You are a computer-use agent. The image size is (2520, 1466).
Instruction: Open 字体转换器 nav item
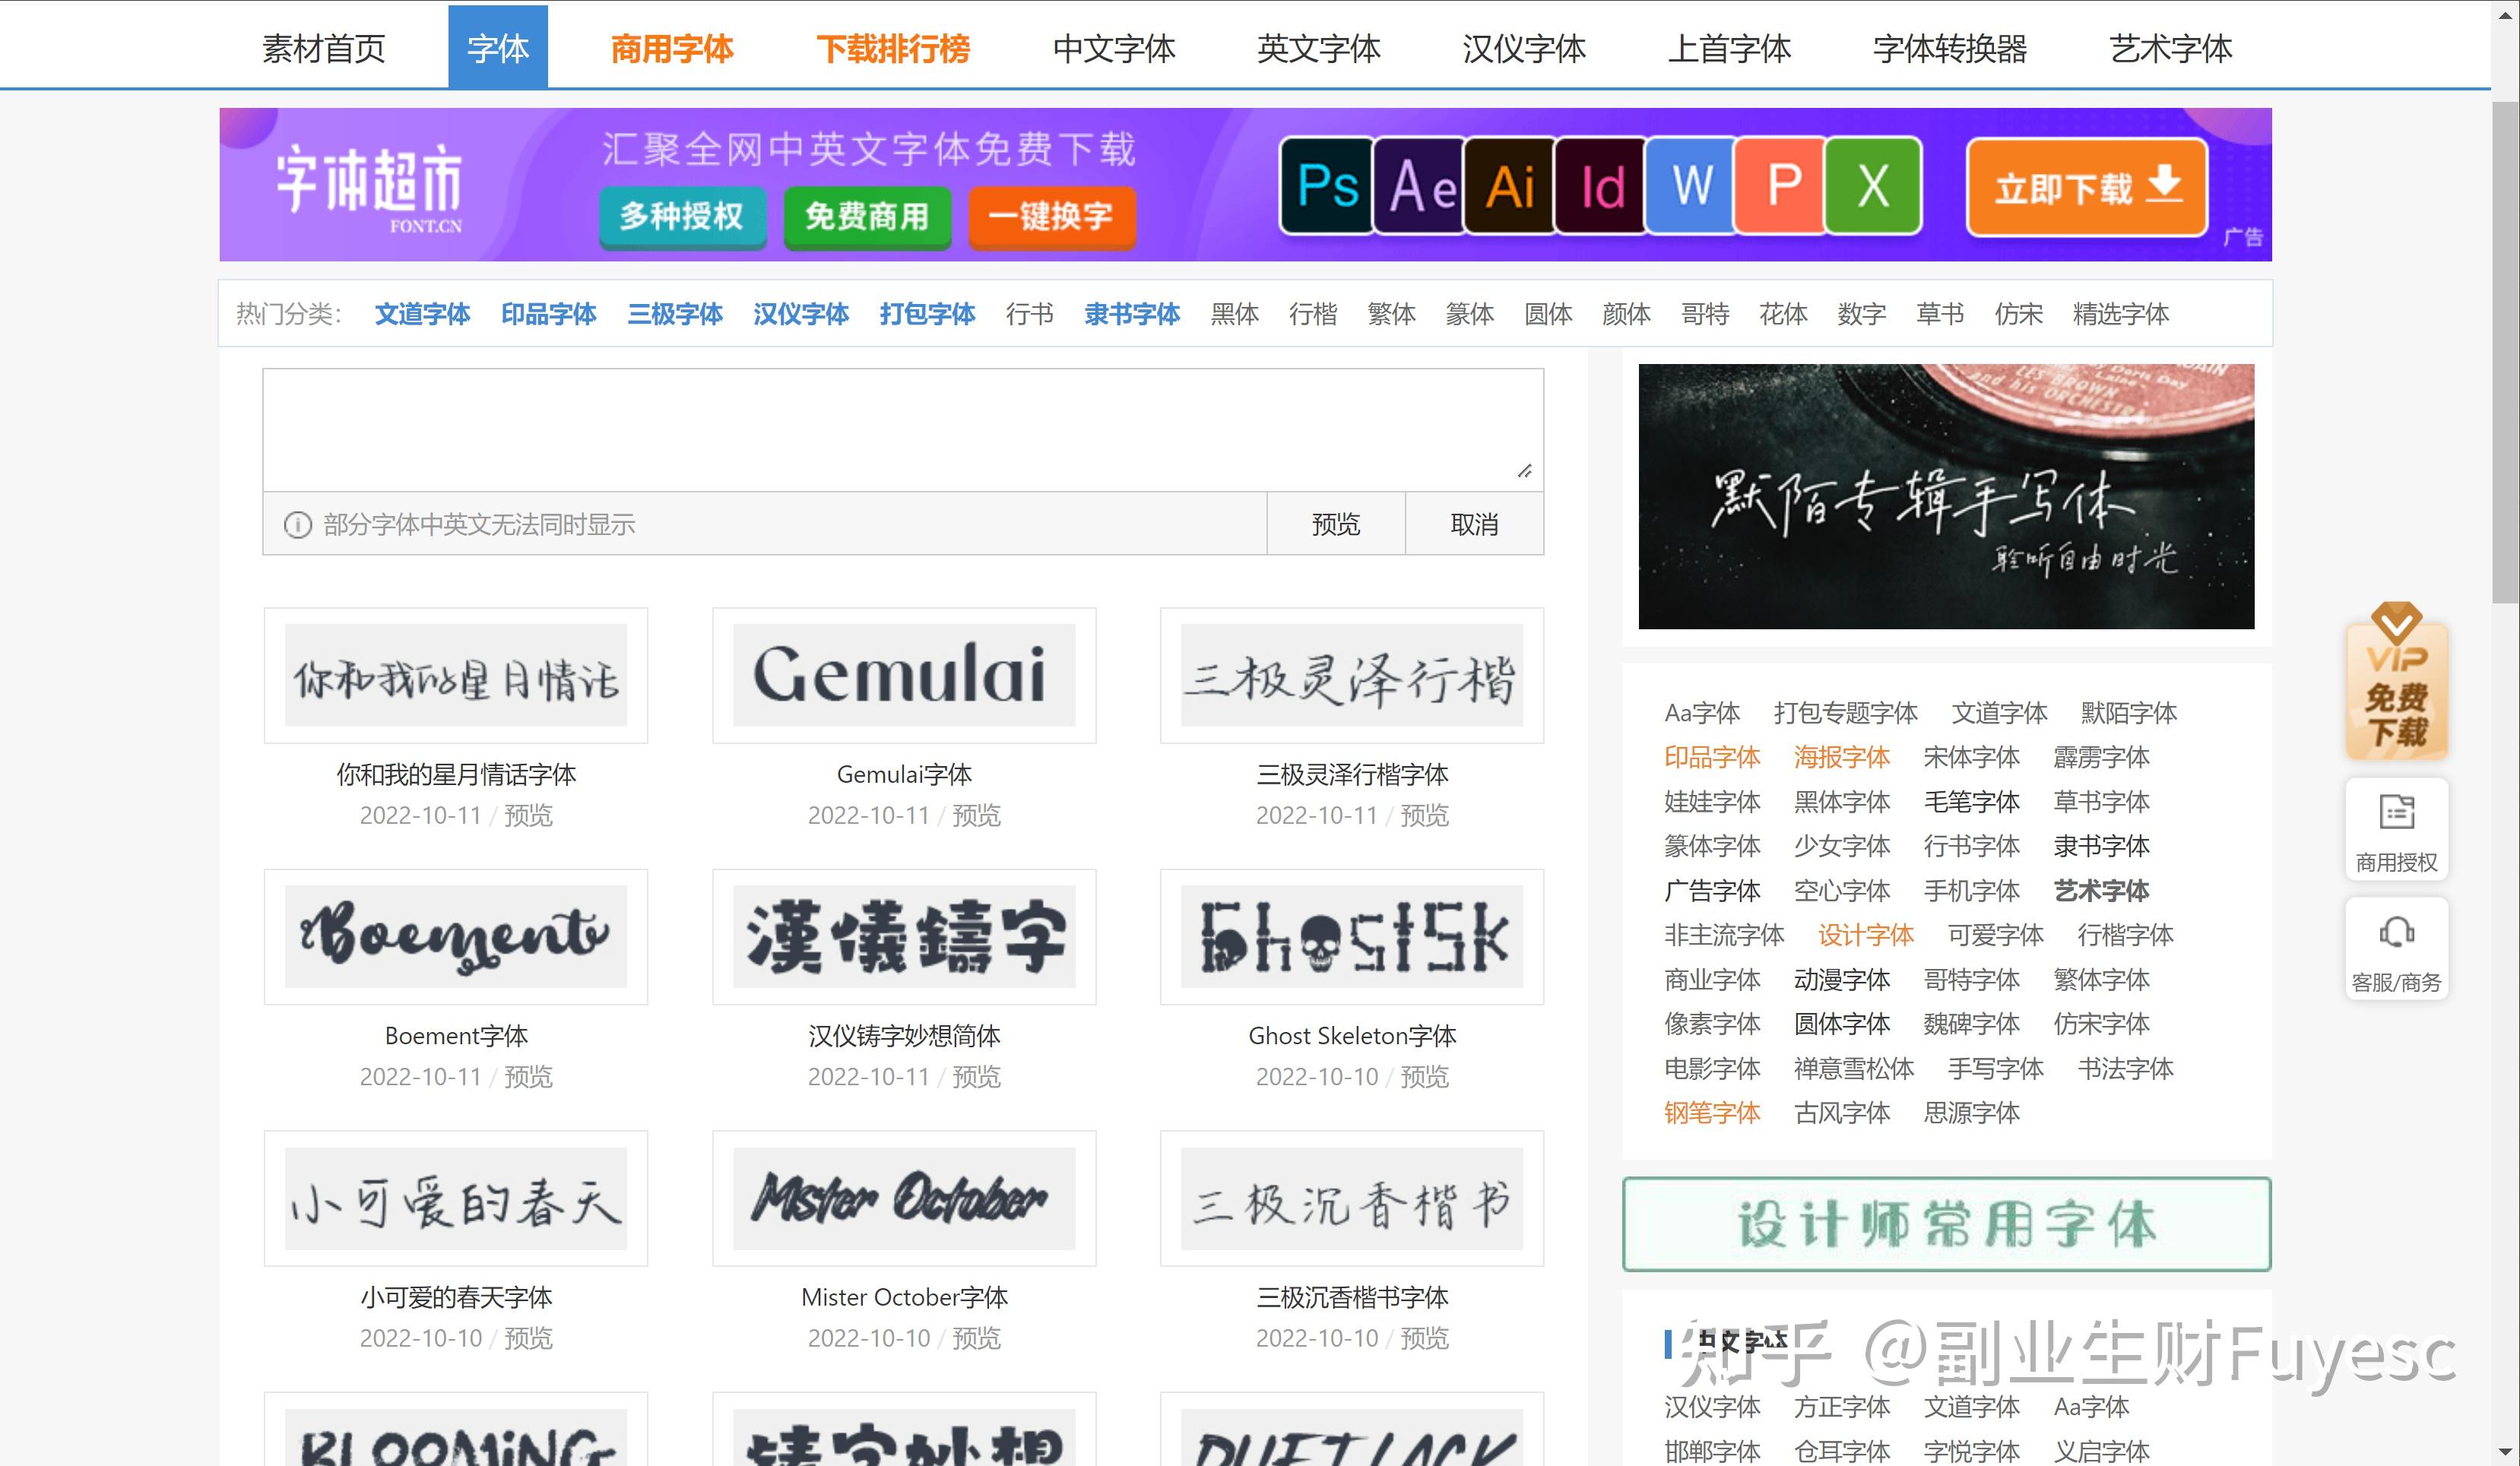pos(1949,48)
